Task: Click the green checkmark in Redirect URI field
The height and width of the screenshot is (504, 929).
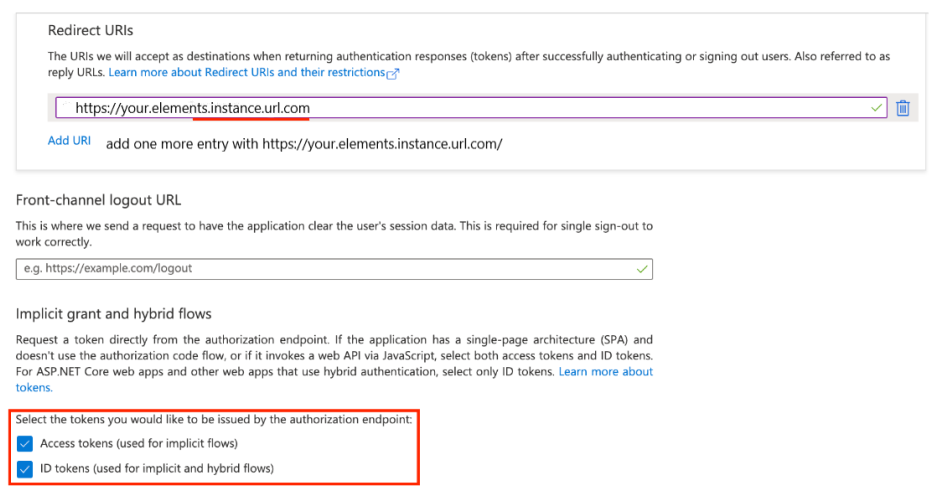Action: [877, 107]
